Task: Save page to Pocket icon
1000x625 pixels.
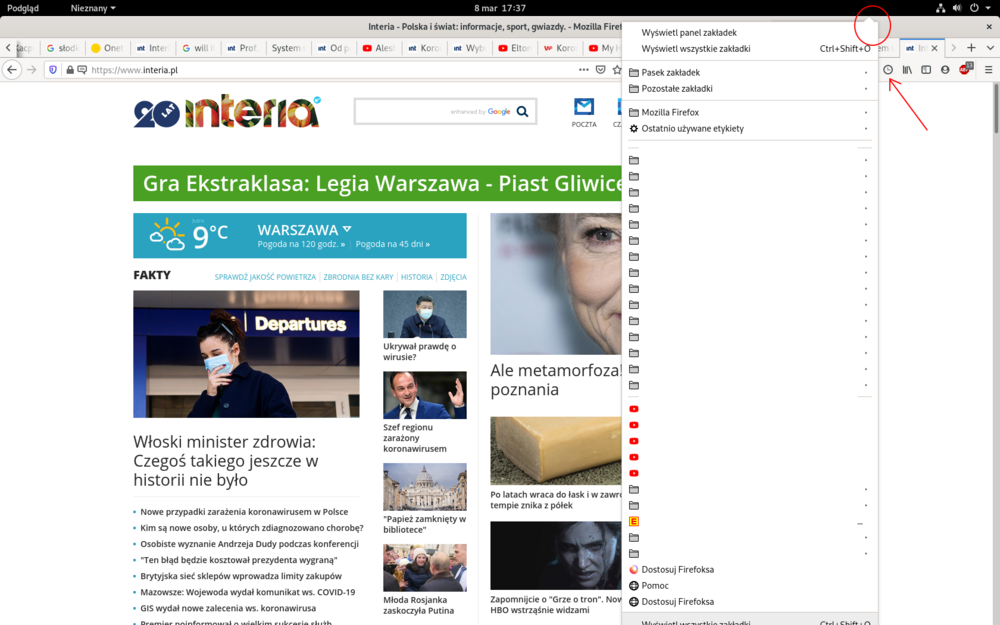Action: point(600,70)
